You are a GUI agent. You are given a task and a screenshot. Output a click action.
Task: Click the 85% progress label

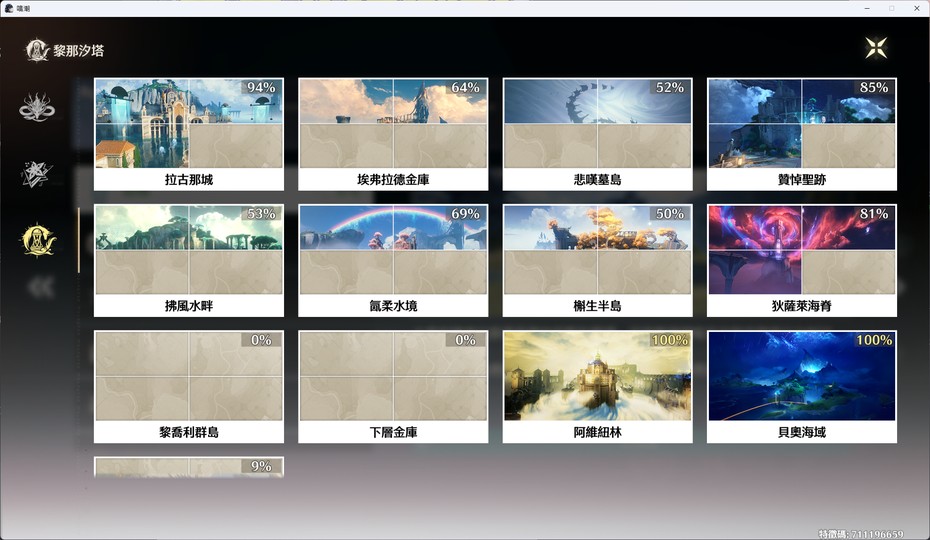pos(874,87)
